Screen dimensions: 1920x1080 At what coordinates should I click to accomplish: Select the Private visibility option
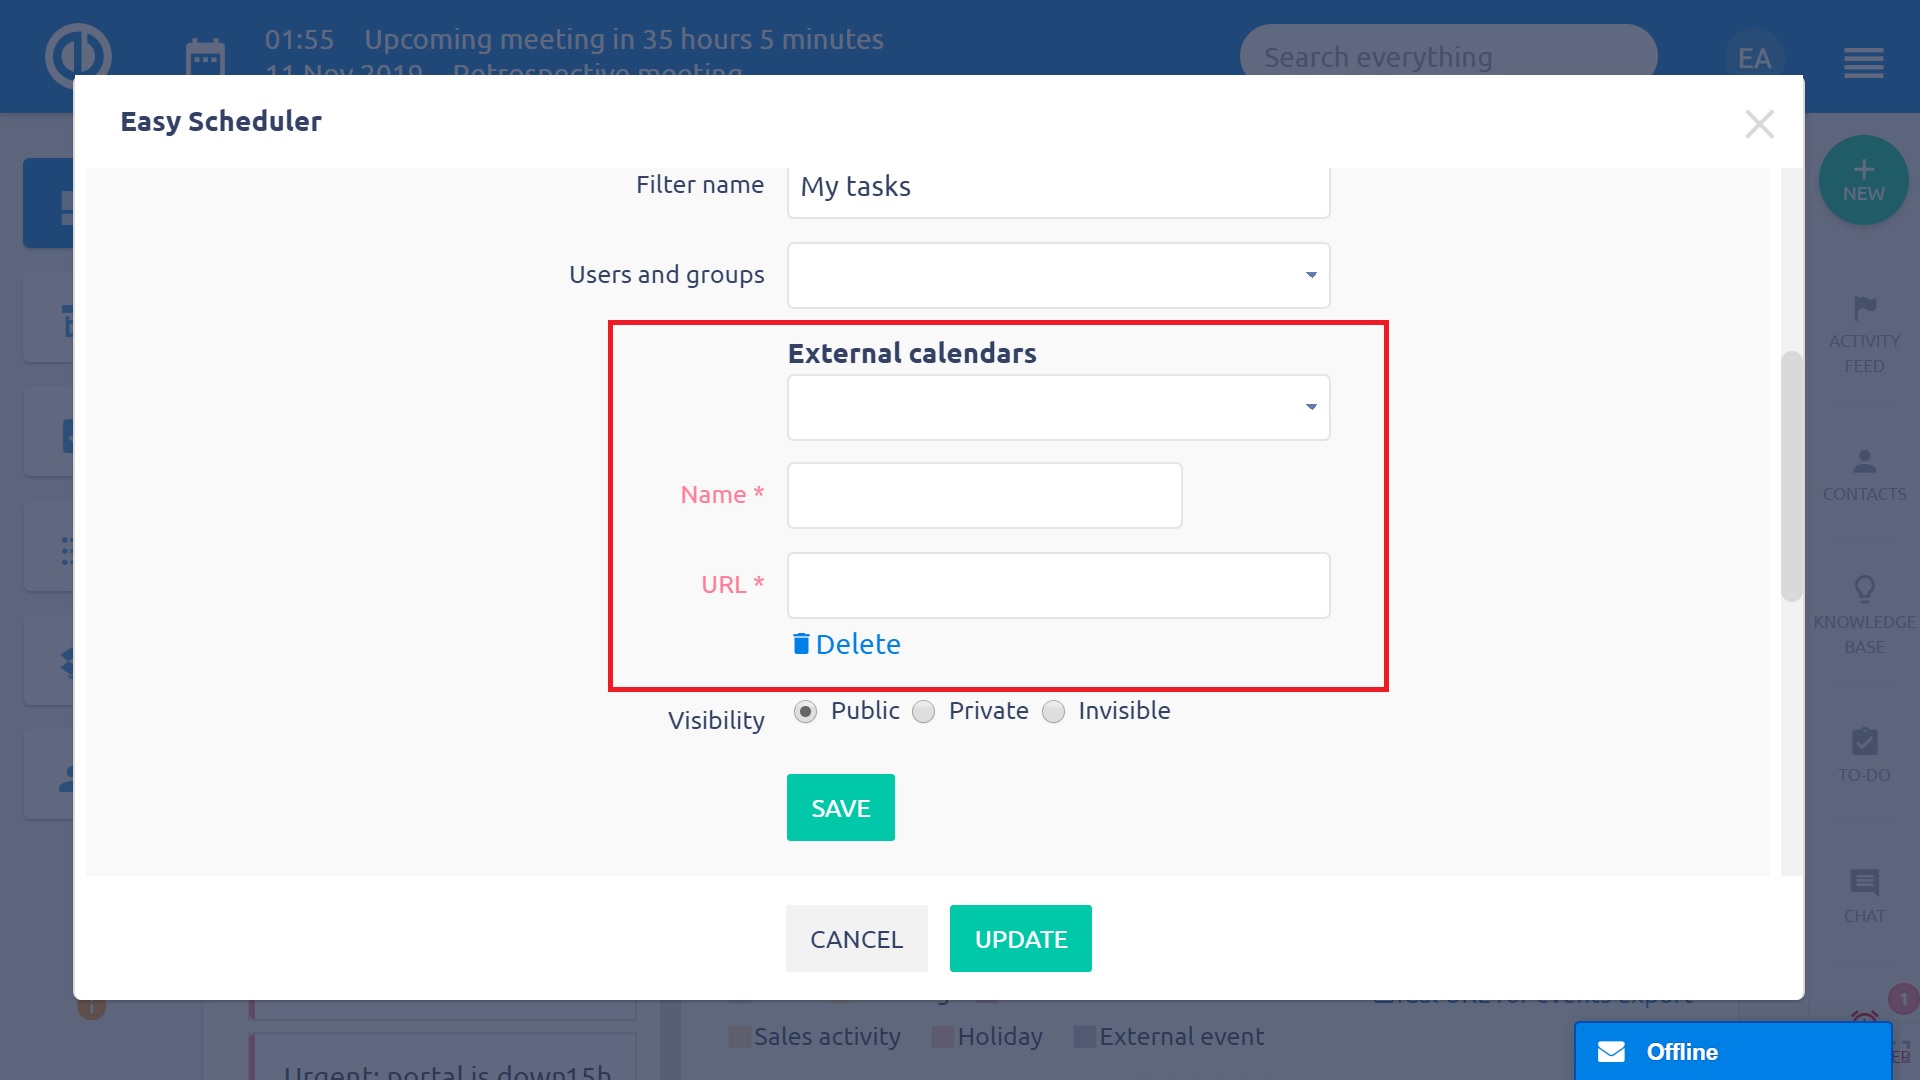tap(924, 711)
